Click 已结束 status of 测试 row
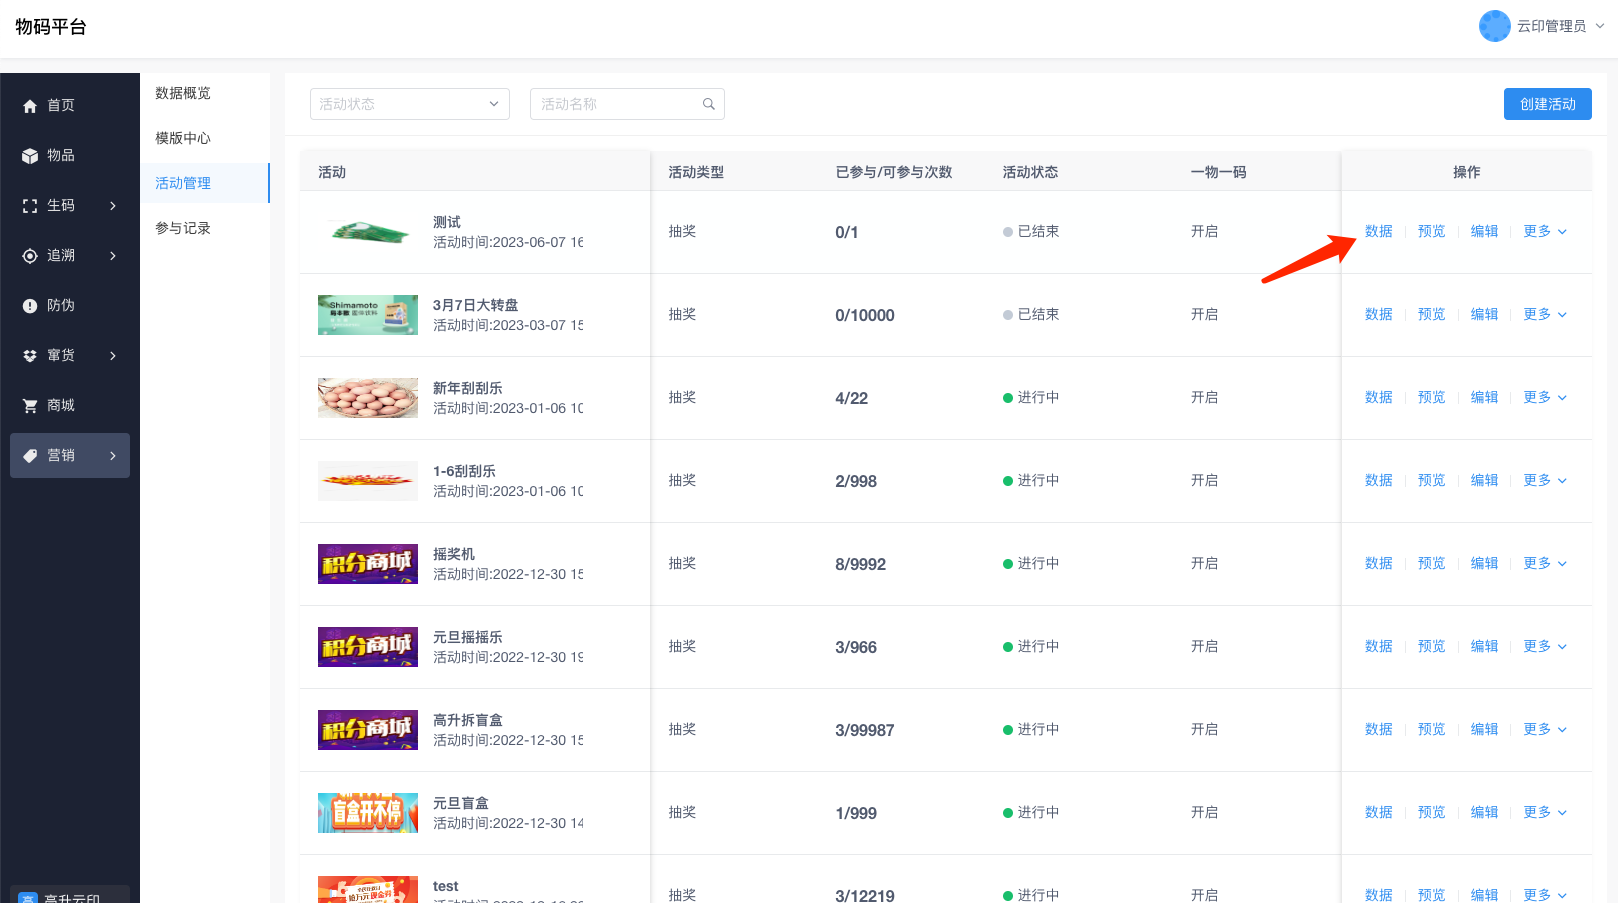Screen dimensions: 1618x903 click(x=1031, y=231)
